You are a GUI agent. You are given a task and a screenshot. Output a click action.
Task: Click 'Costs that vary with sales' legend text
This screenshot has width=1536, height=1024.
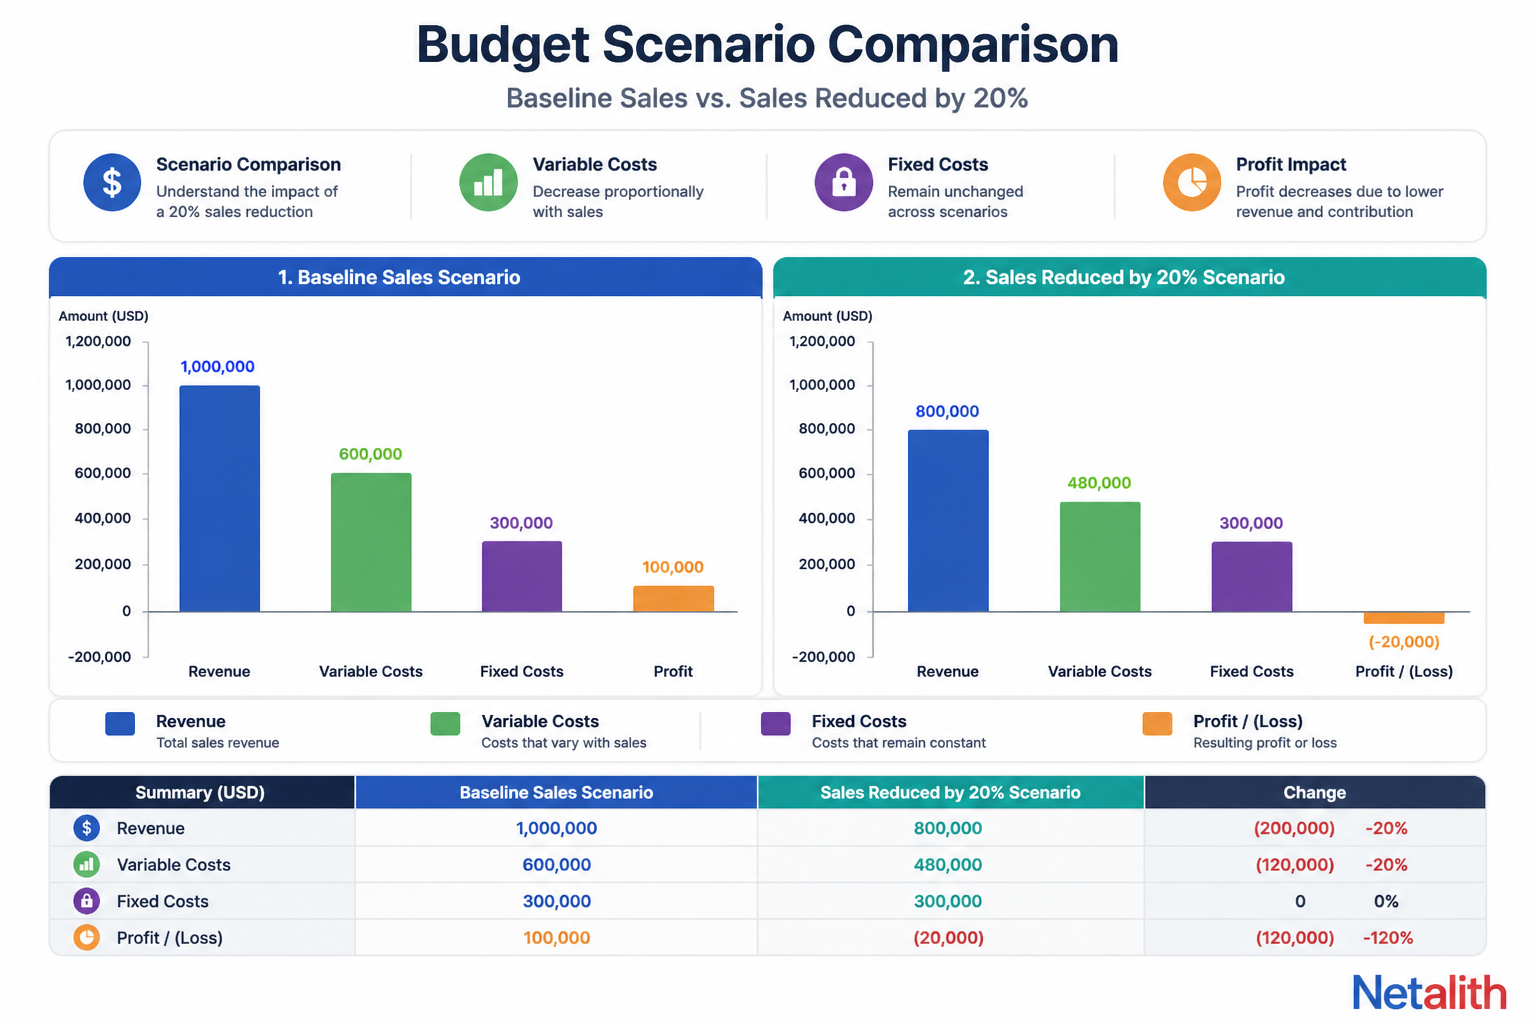tap(564, 743)
